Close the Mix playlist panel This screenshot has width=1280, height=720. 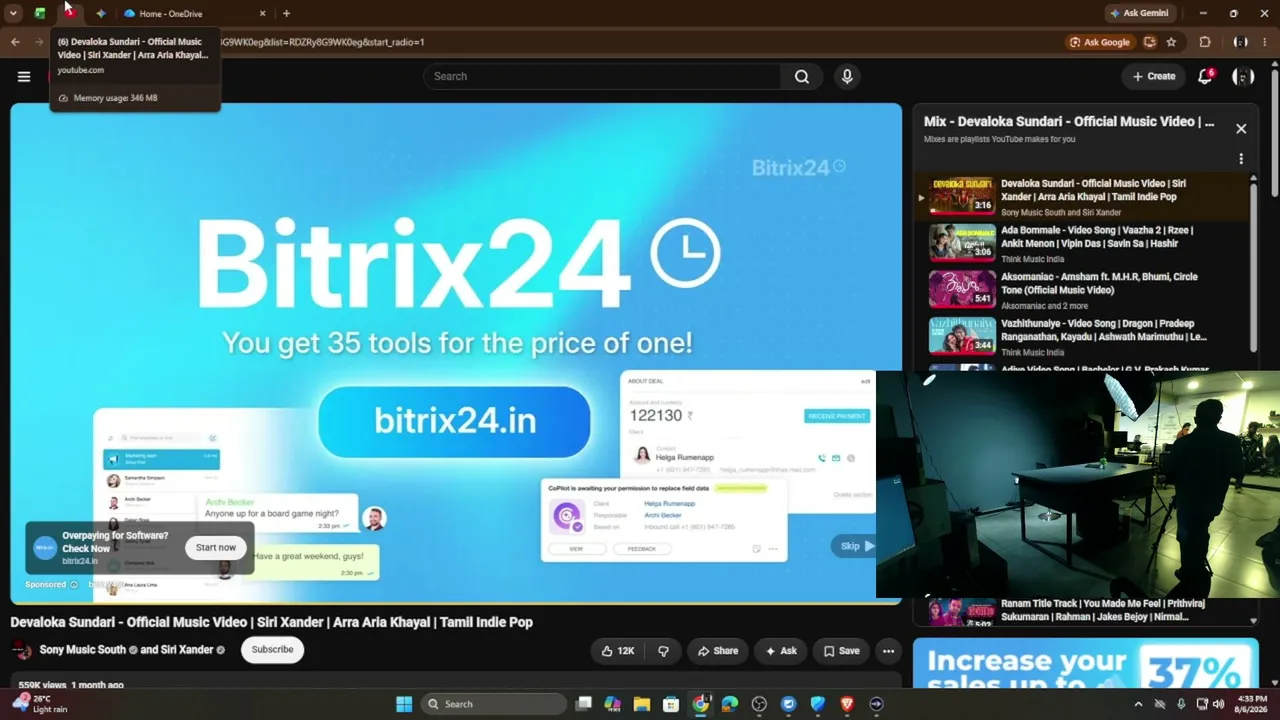click(1241, 128)
